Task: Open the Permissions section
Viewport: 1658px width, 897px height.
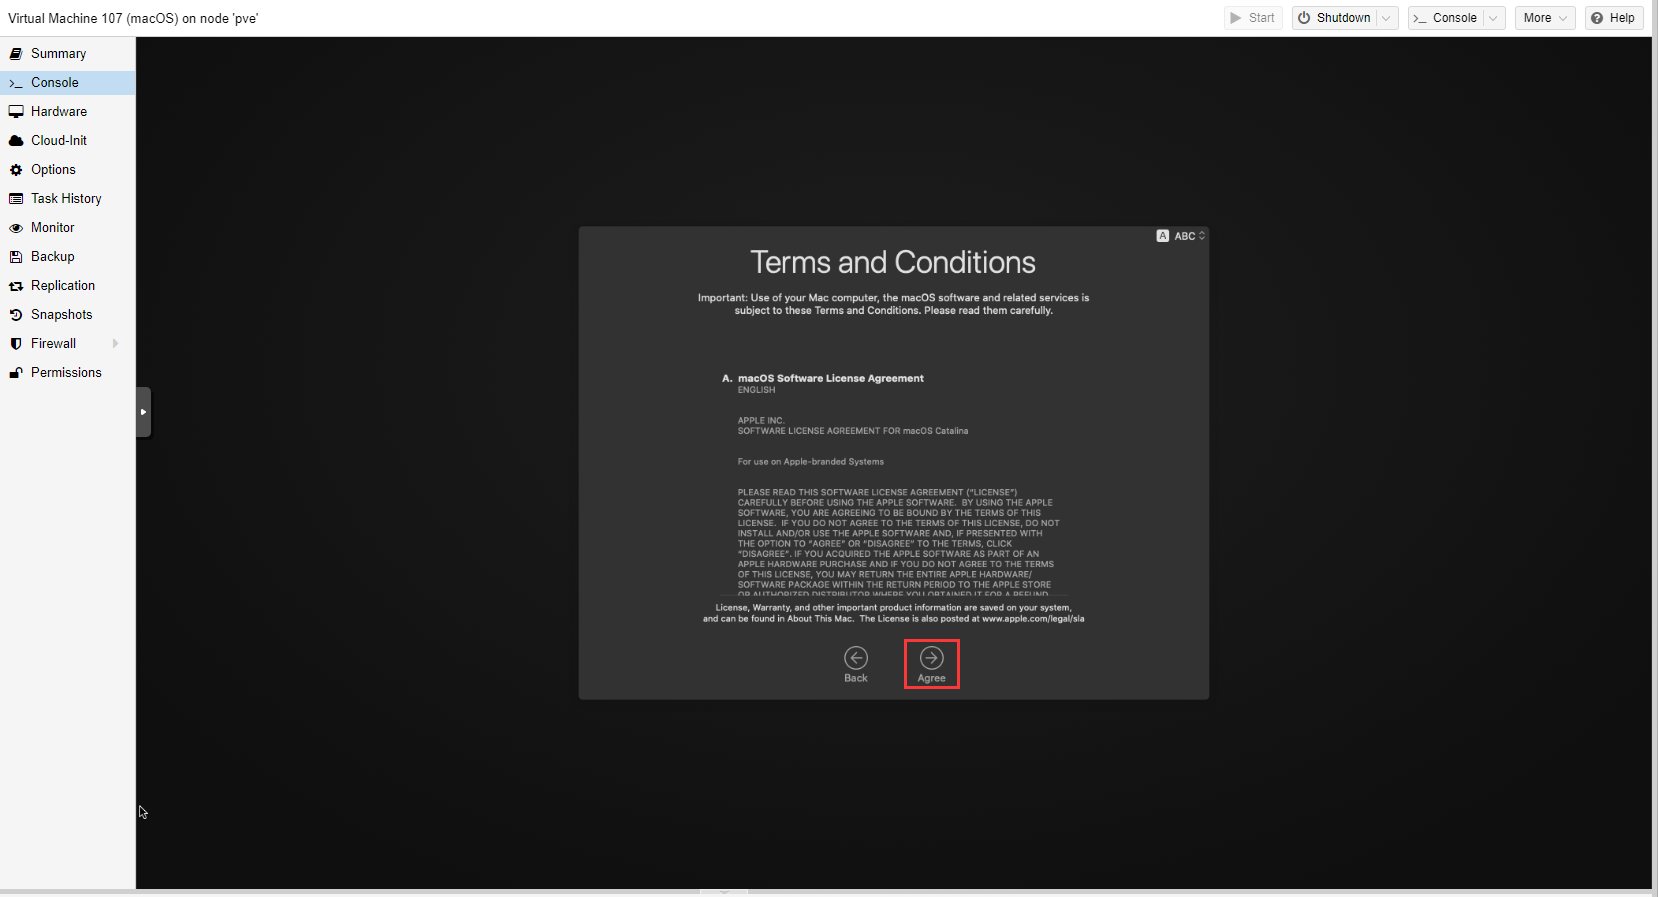Action: click(x=66, y=373)
